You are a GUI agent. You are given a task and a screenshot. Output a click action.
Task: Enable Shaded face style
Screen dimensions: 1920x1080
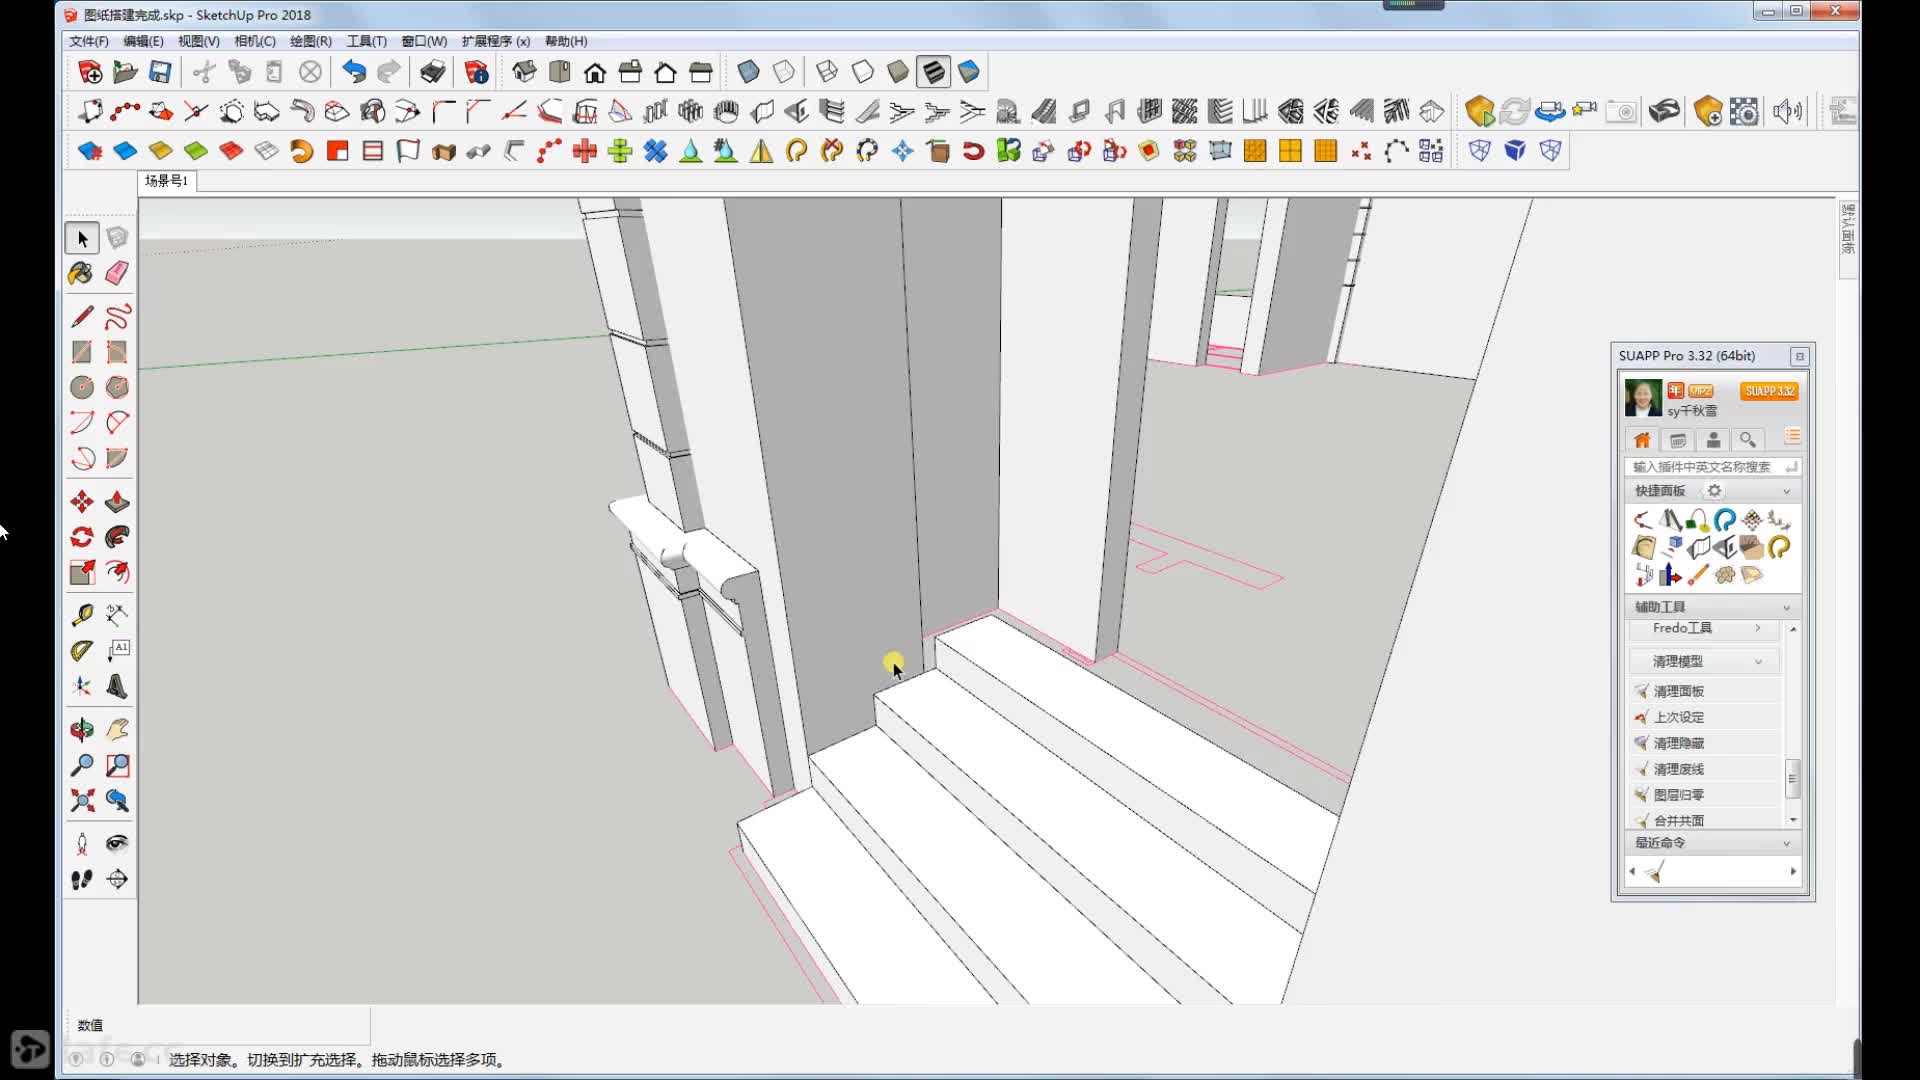pos(898,72)
